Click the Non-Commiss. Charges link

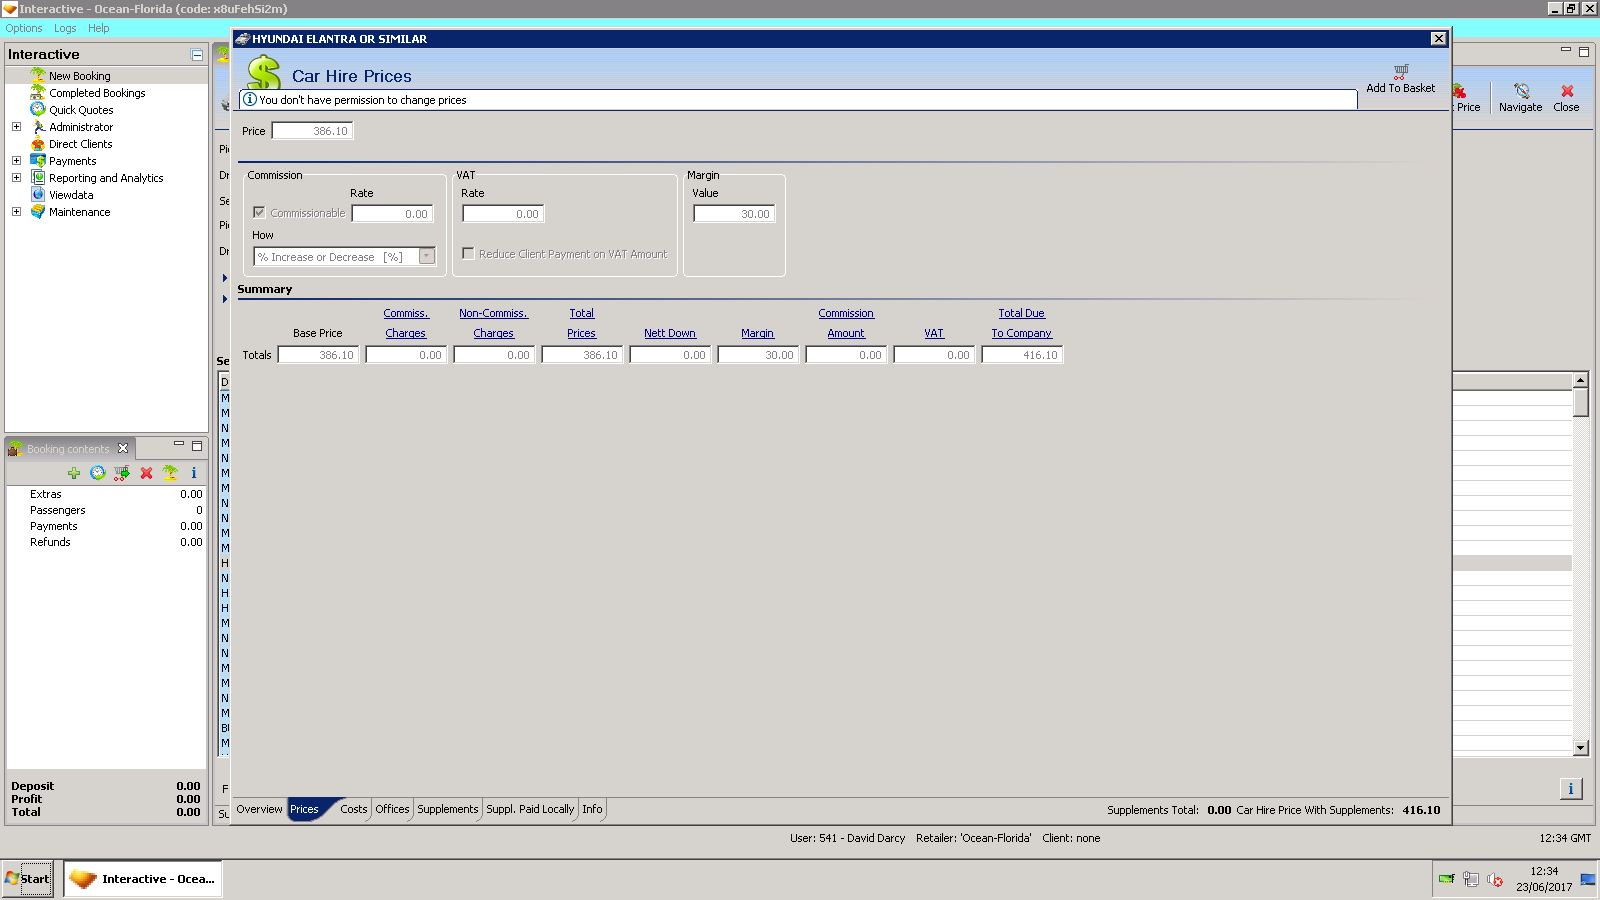coord(494,323)
